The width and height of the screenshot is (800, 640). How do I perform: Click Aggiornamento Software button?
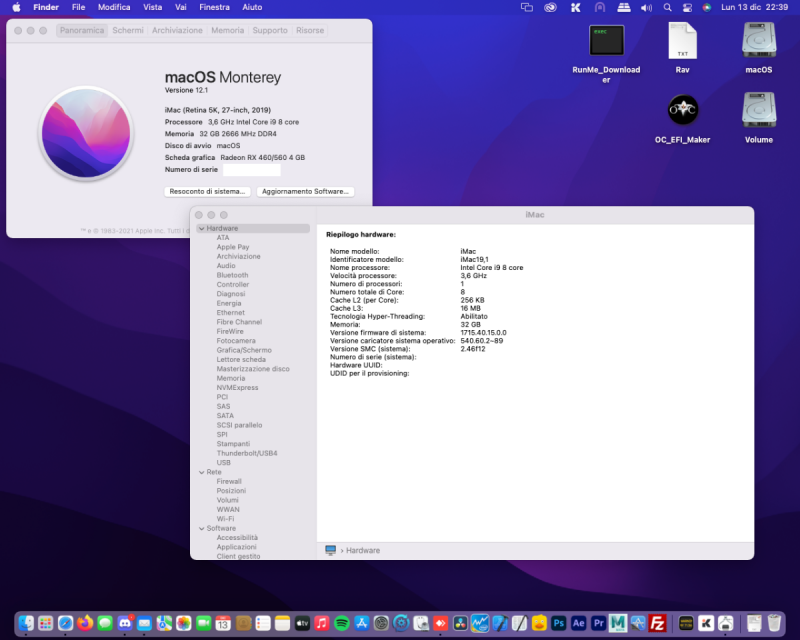click(x=305, y=191)
